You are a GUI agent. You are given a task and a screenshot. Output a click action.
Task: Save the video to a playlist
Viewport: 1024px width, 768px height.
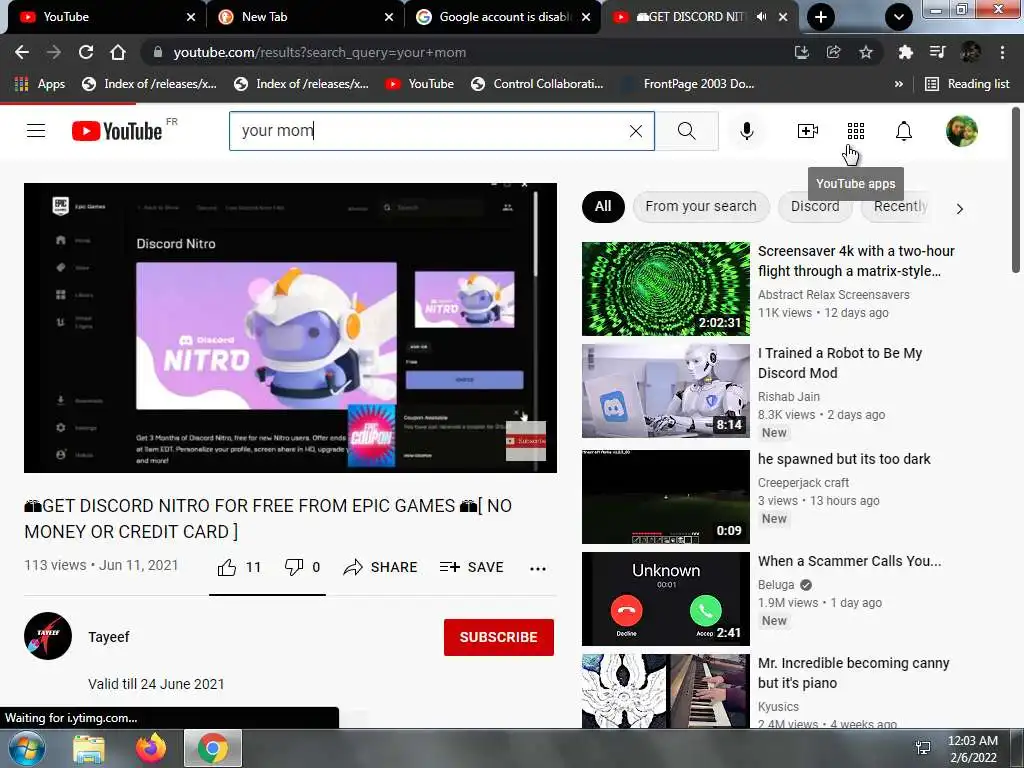coord(471,567)
